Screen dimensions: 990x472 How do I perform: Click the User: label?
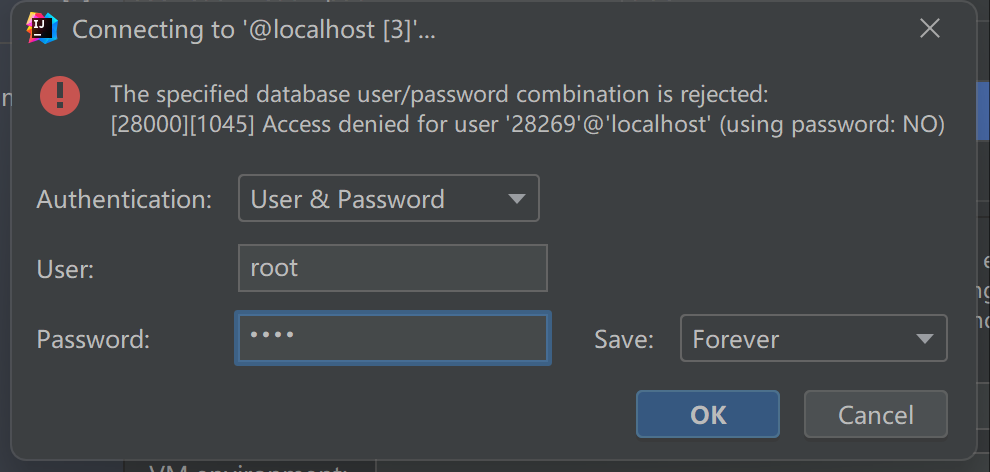click(x=66, y=269)
